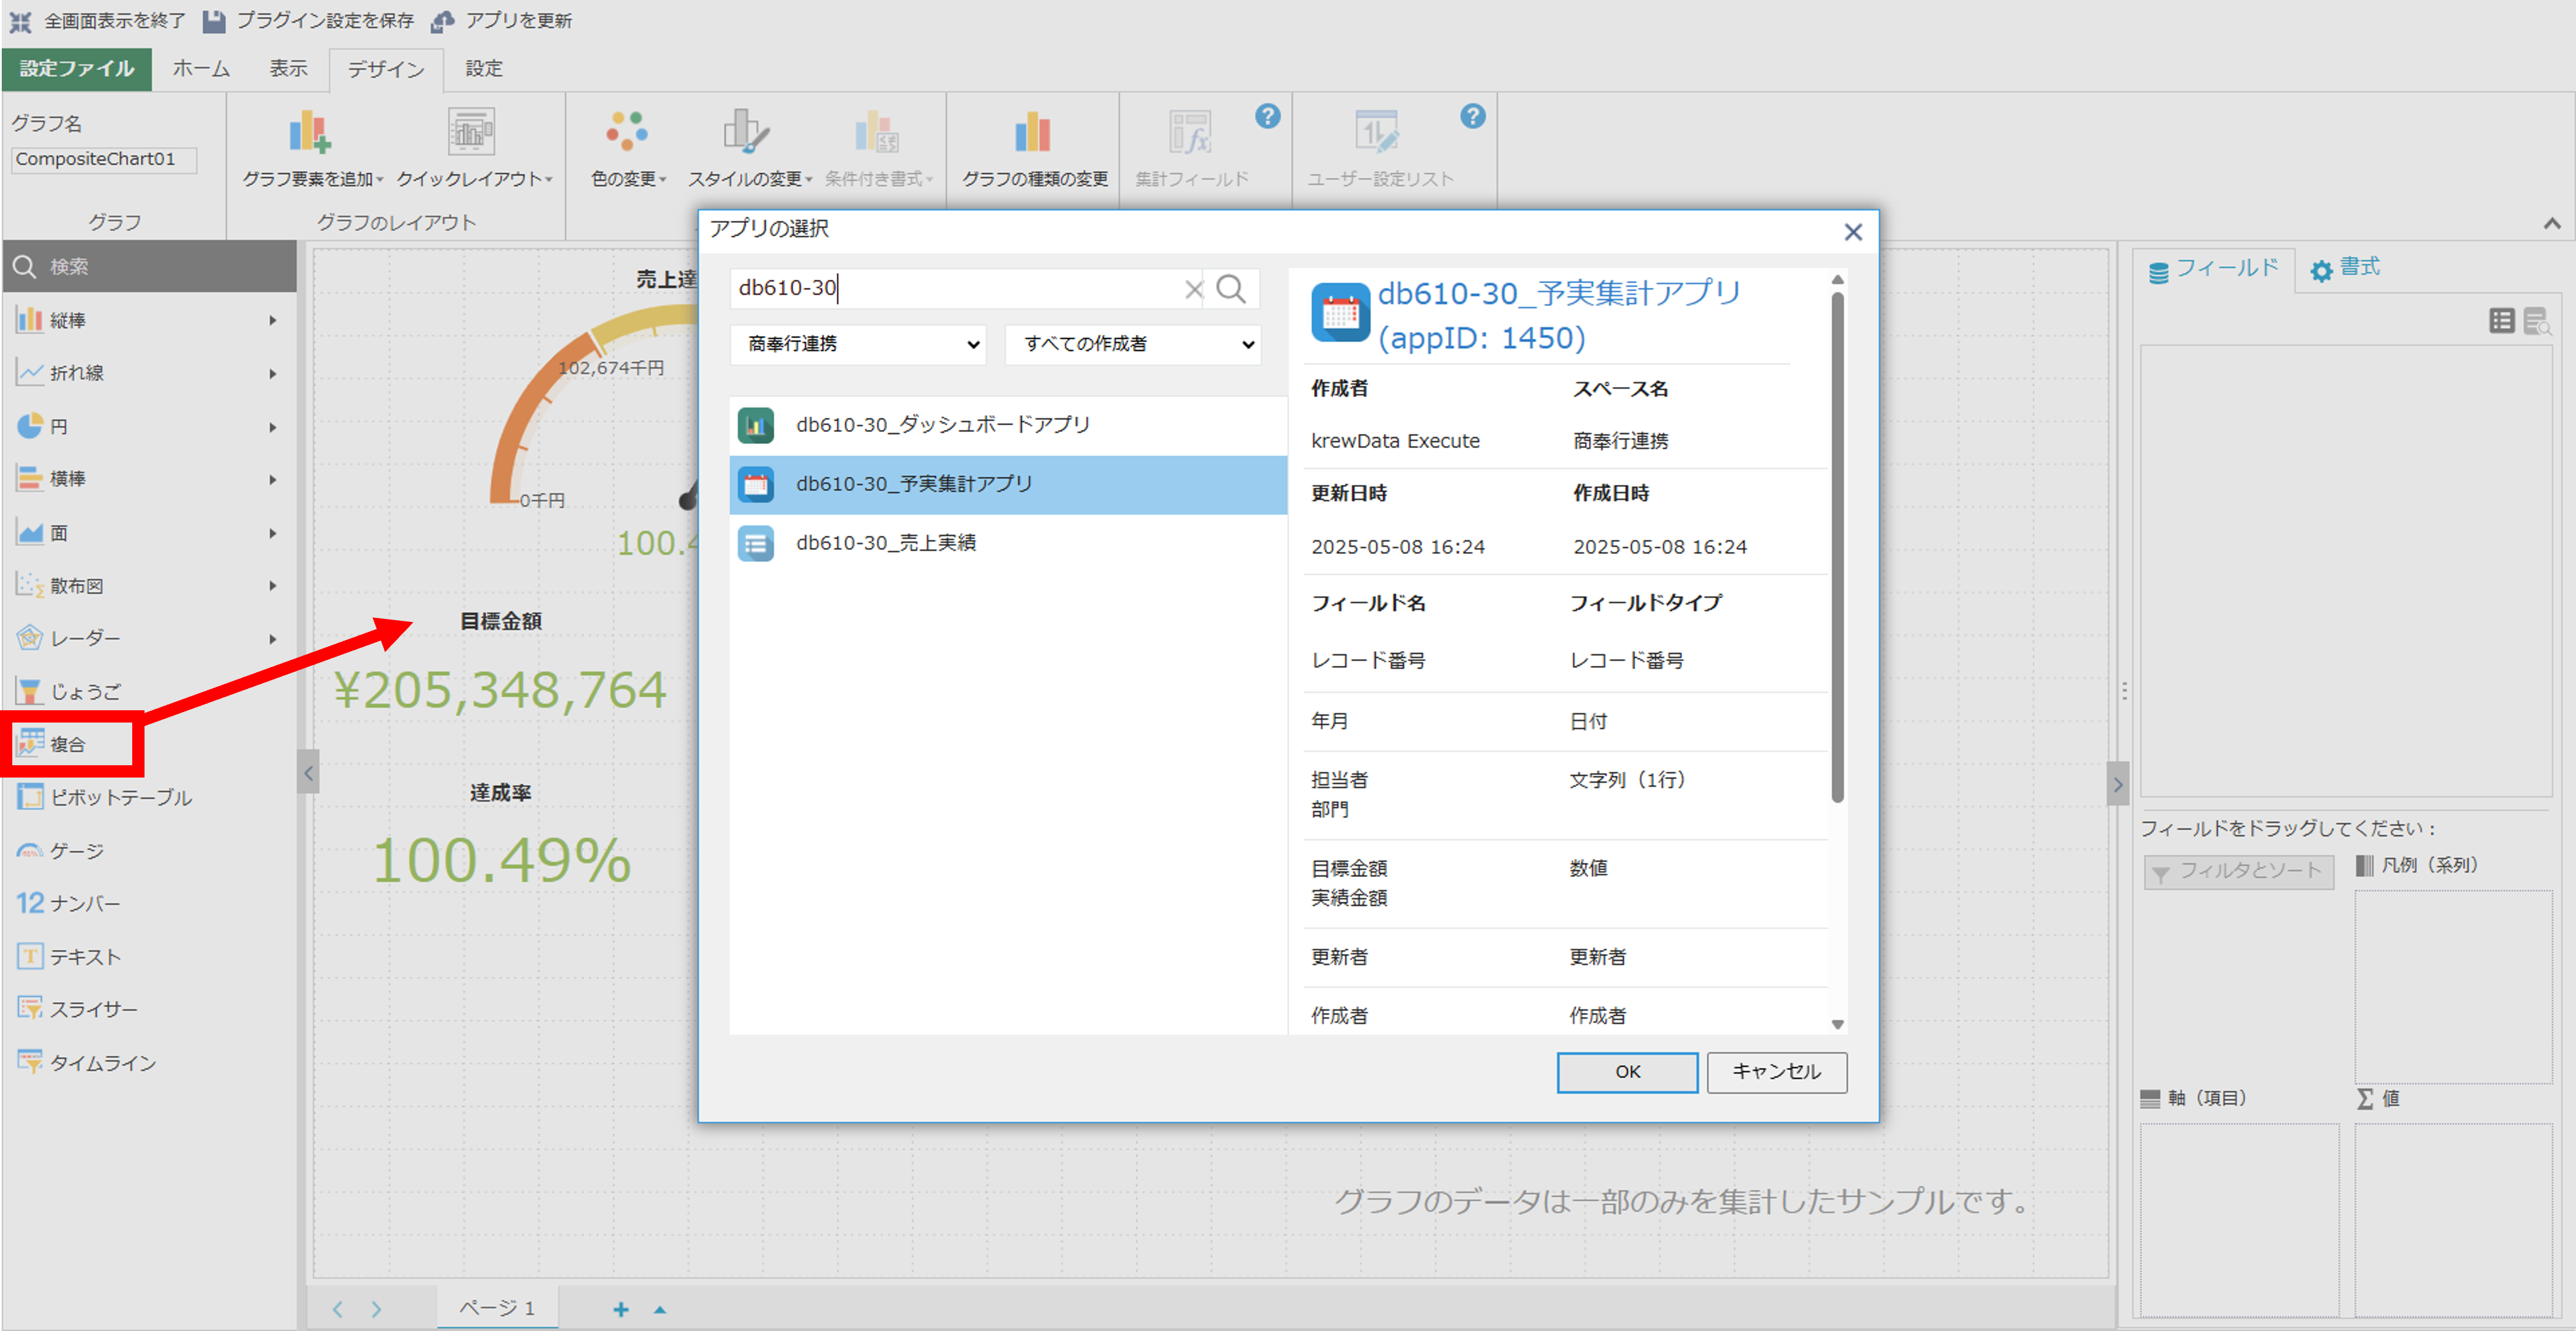Select ピボットテーブル in sidebar
Image resolution: width=2576 pixels, height=1331 pixels.
148,797
